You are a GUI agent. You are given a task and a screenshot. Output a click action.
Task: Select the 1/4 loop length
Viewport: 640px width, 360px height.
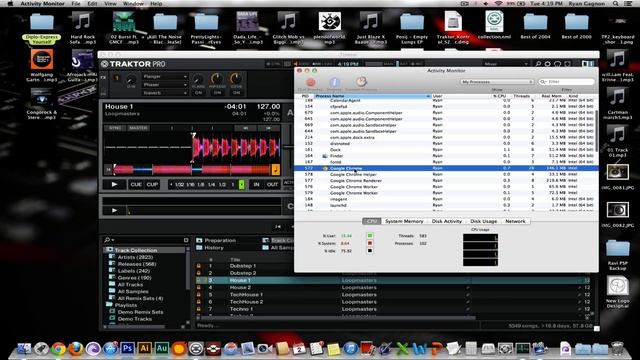(211, 184)
